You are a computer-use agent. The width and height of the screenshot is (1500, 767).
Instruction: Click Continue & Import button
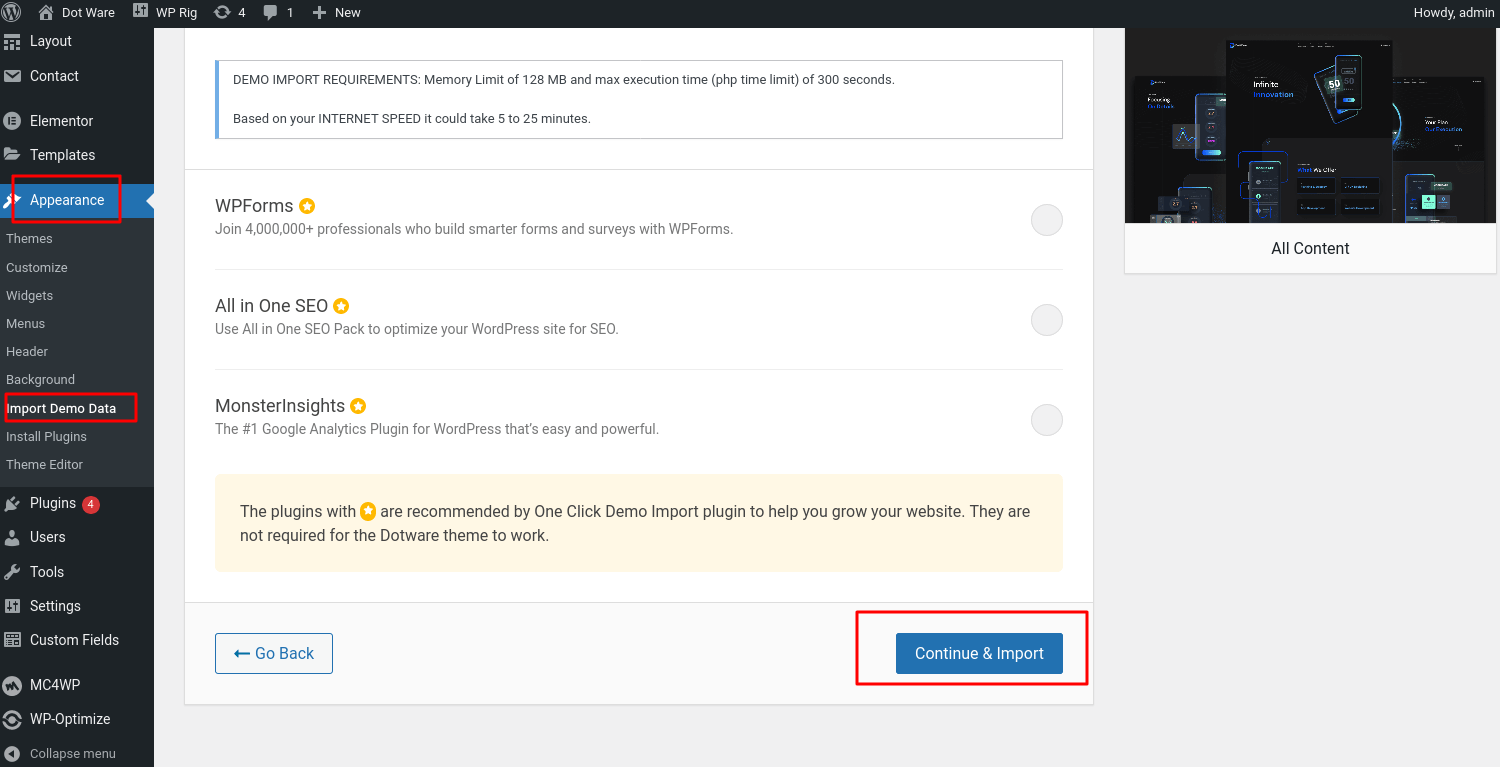tap(979, 653)
